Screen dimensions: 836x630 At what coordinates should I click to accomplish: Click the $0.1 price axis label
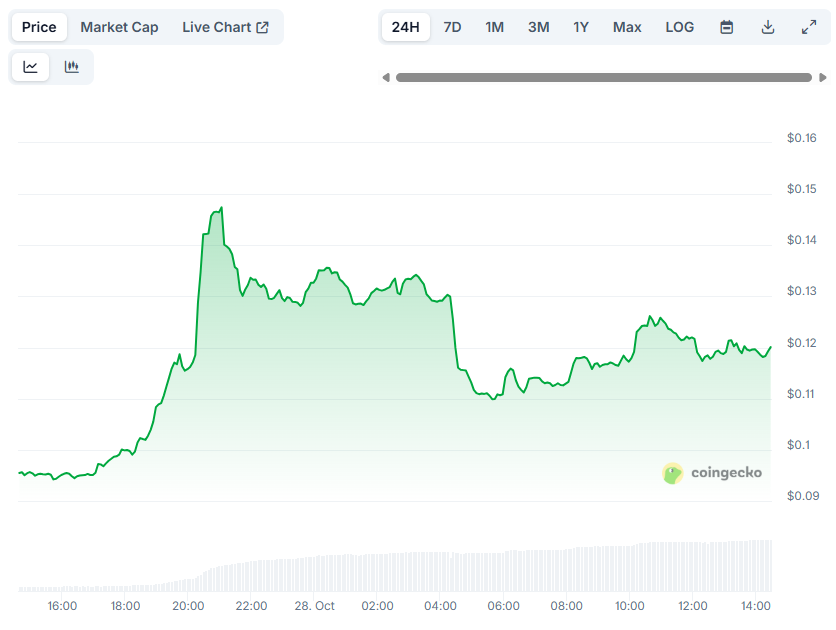tap(798, 445)
